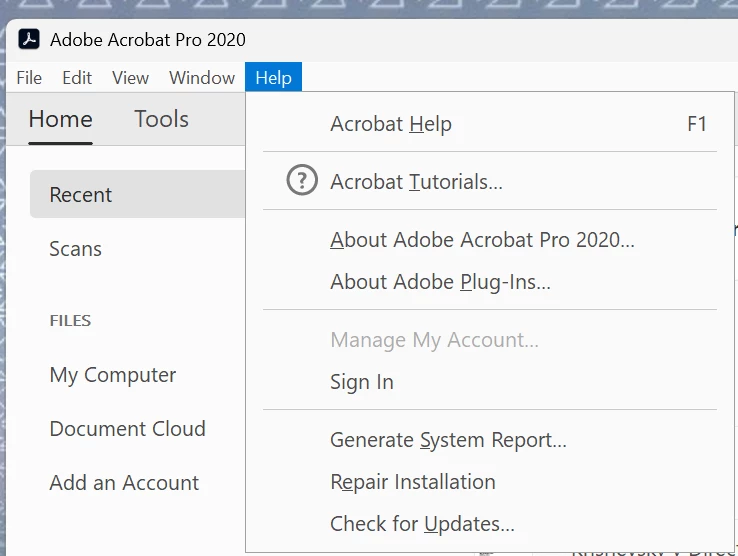Select Repair Installation
The height and width of the screenshot is (556, 738).
pos(413,482)
